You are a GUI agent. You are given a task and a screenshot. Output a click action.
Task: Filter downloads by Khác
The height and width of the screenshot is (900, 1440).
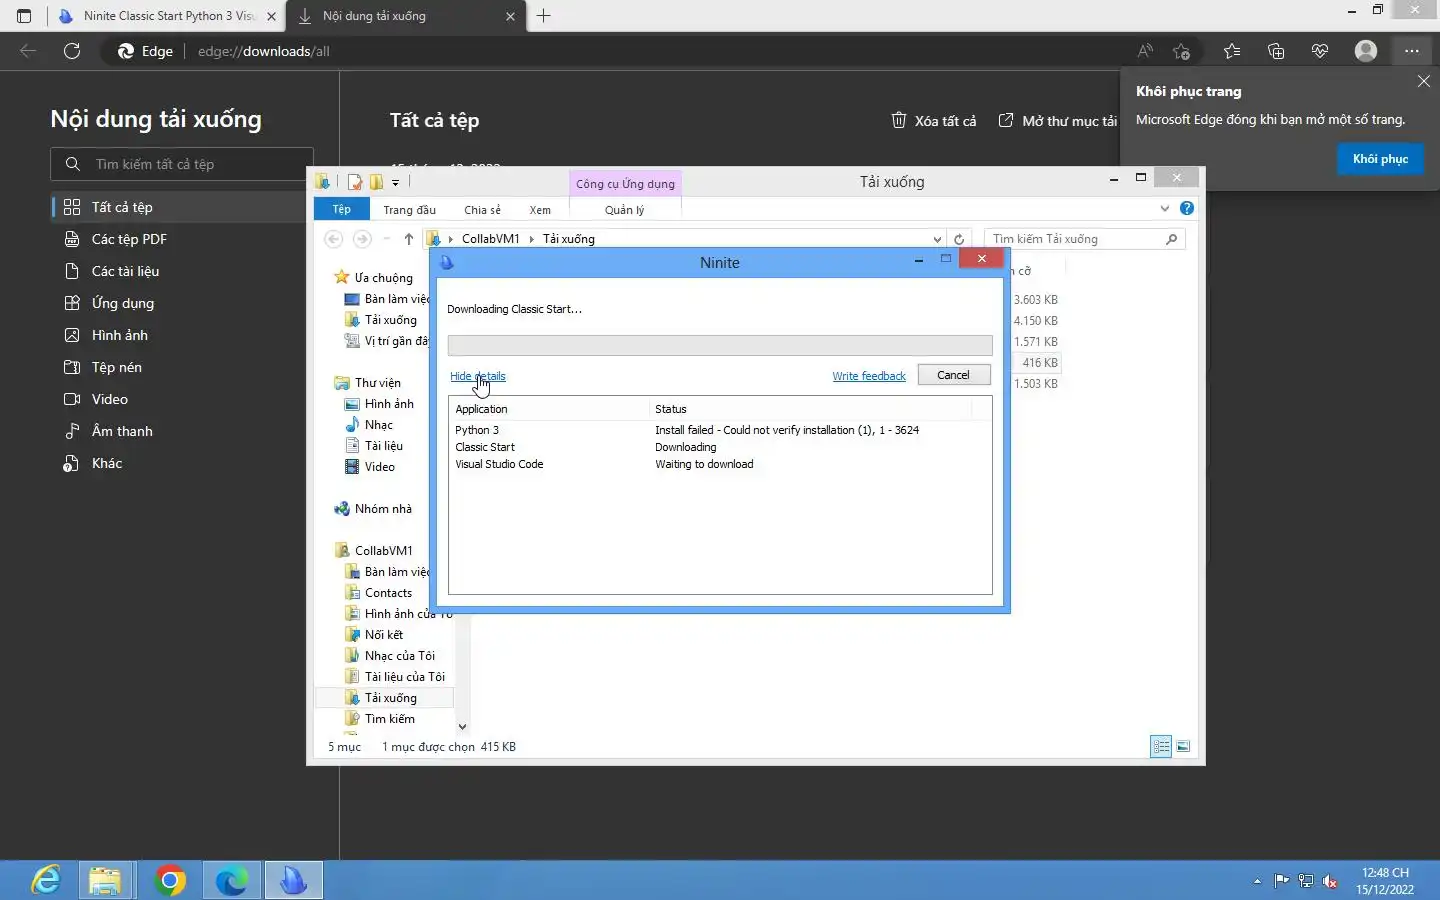coord(182,463)
